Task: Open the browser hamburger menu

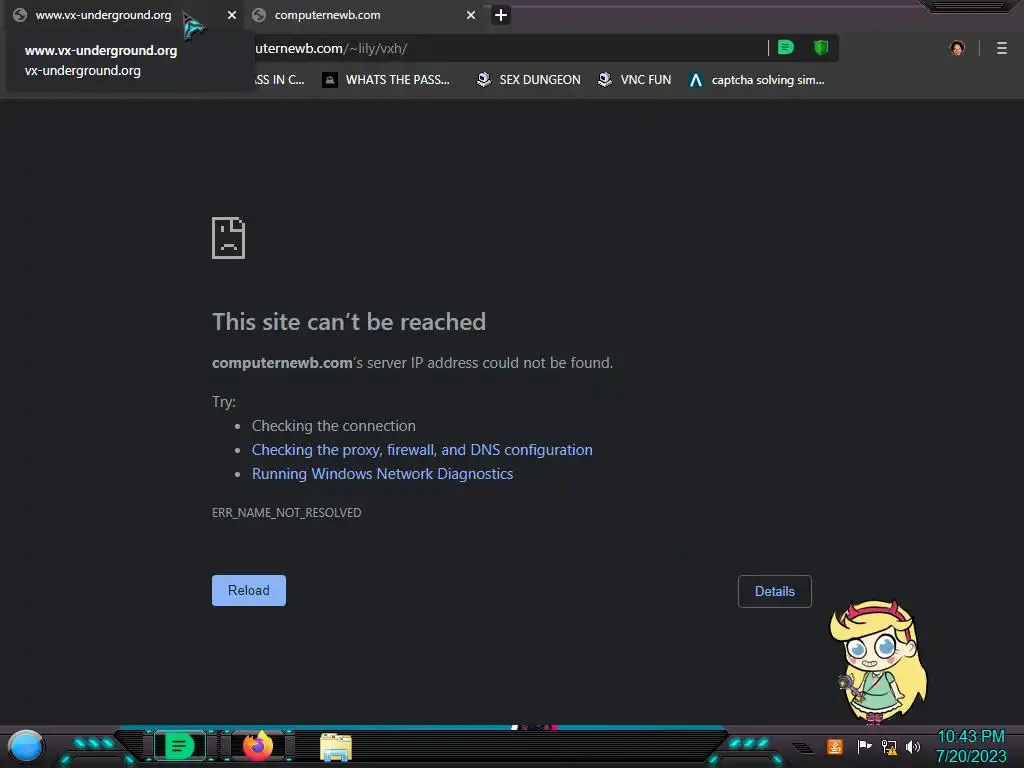Action: pyautogui.click(x=1002, y=48)
